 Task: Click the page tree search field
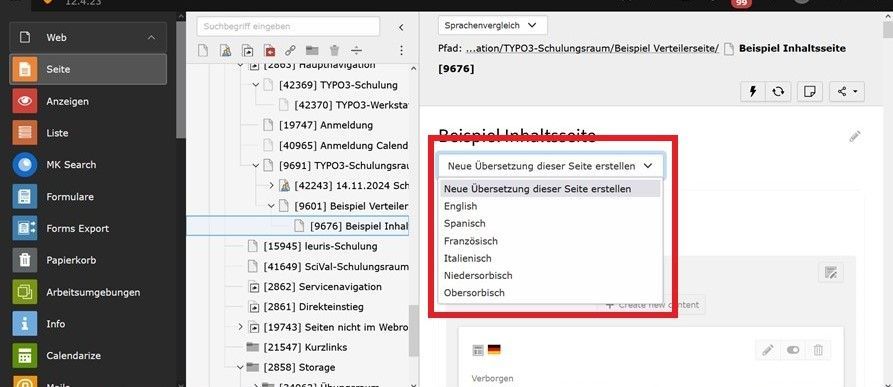coord(288,26)
